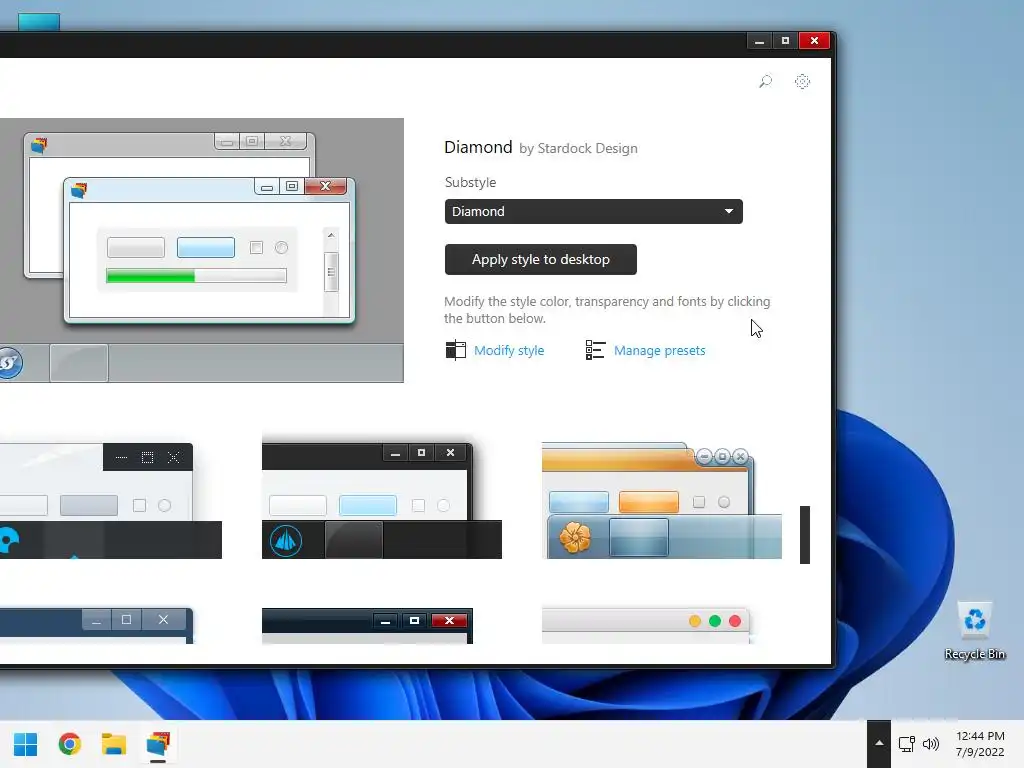Click the WindowBlinds taskbar icon
Viewport: 1024px width, 768px height.
pos(158,744)
